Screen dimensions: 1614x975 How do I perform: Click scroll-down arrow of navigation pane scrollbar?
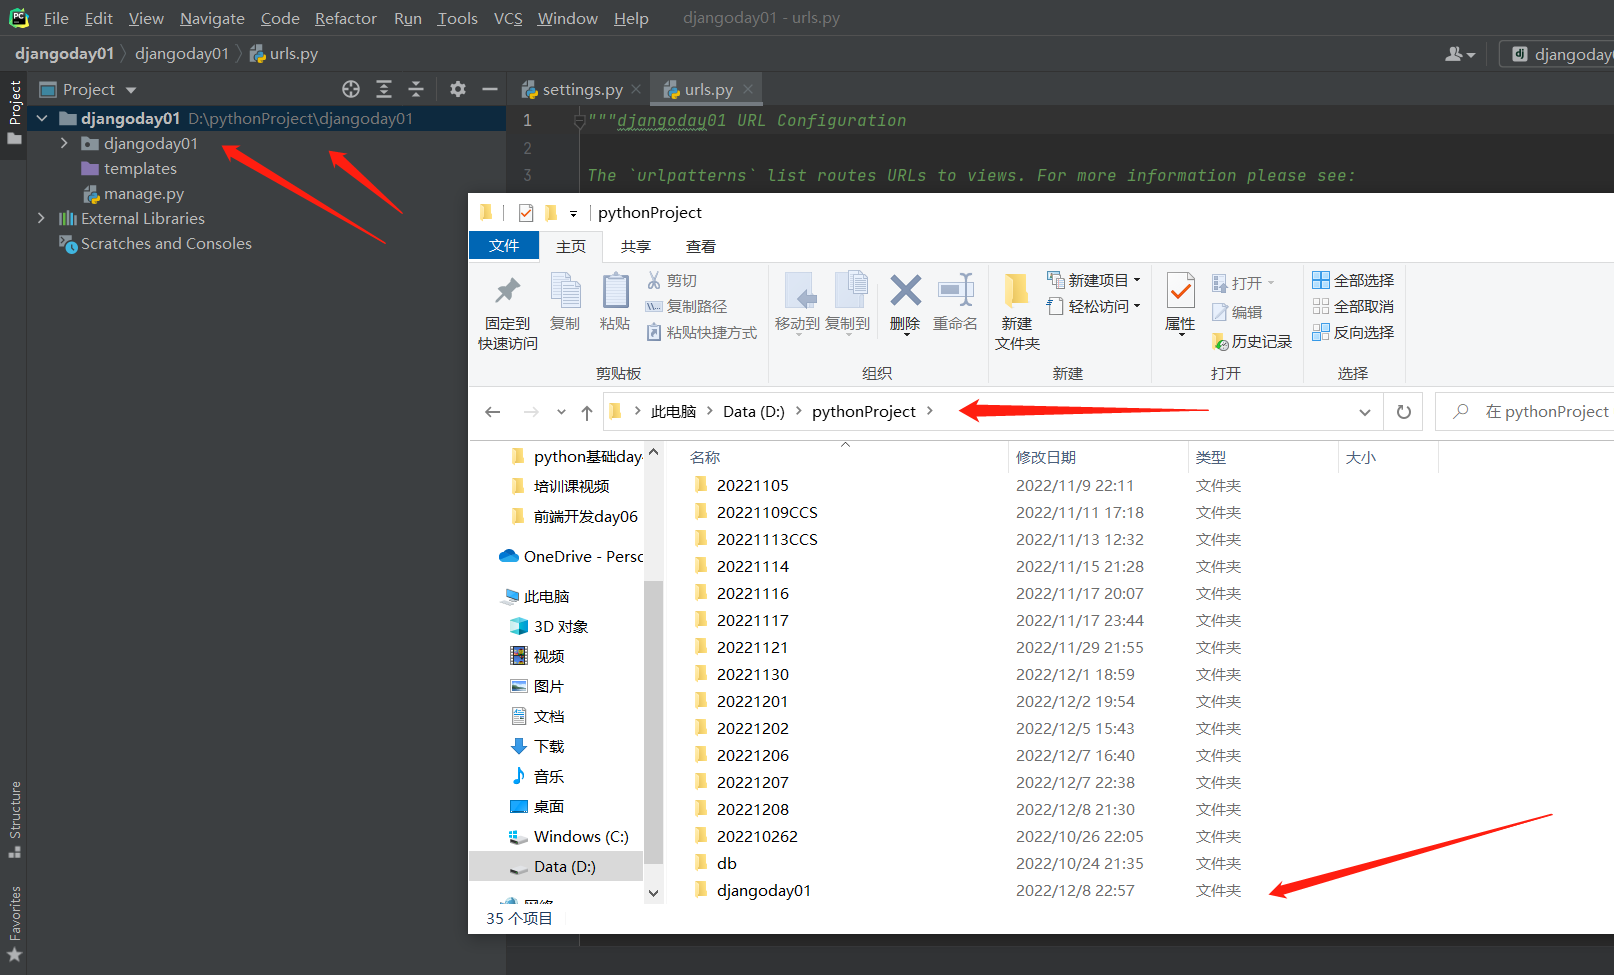[x=654, y=893]
